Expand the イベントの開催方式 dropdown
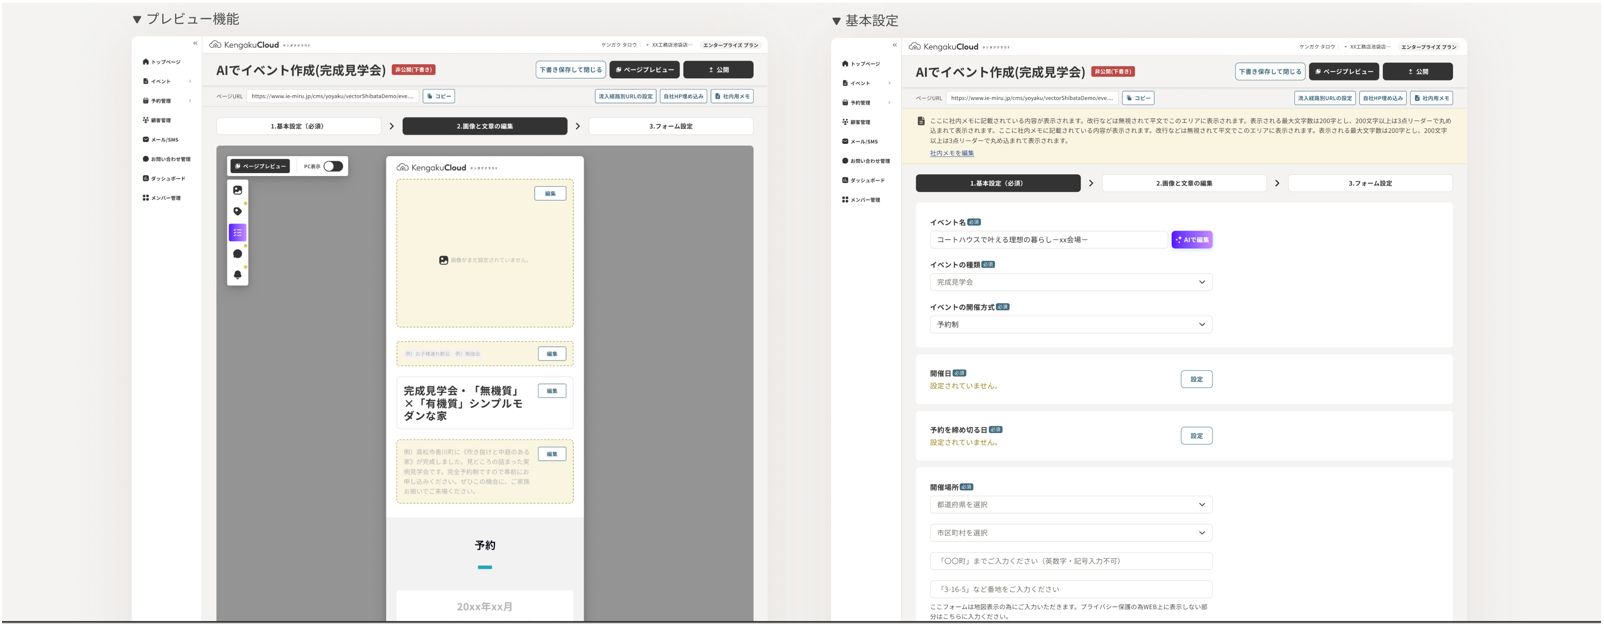This screenshot has height=626, width=1604. 1070,325
